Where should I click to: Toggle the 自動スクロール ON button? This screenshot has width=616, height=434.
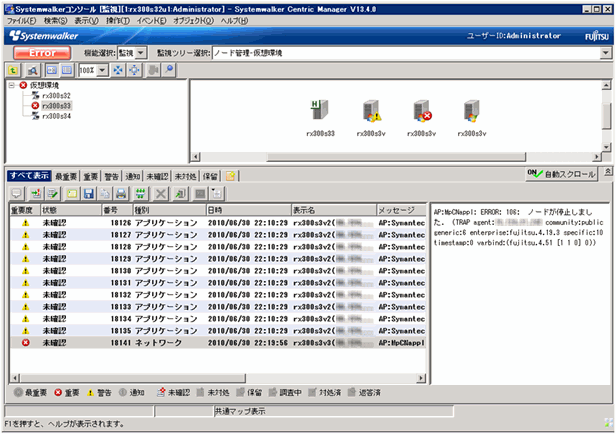[562, 174]
